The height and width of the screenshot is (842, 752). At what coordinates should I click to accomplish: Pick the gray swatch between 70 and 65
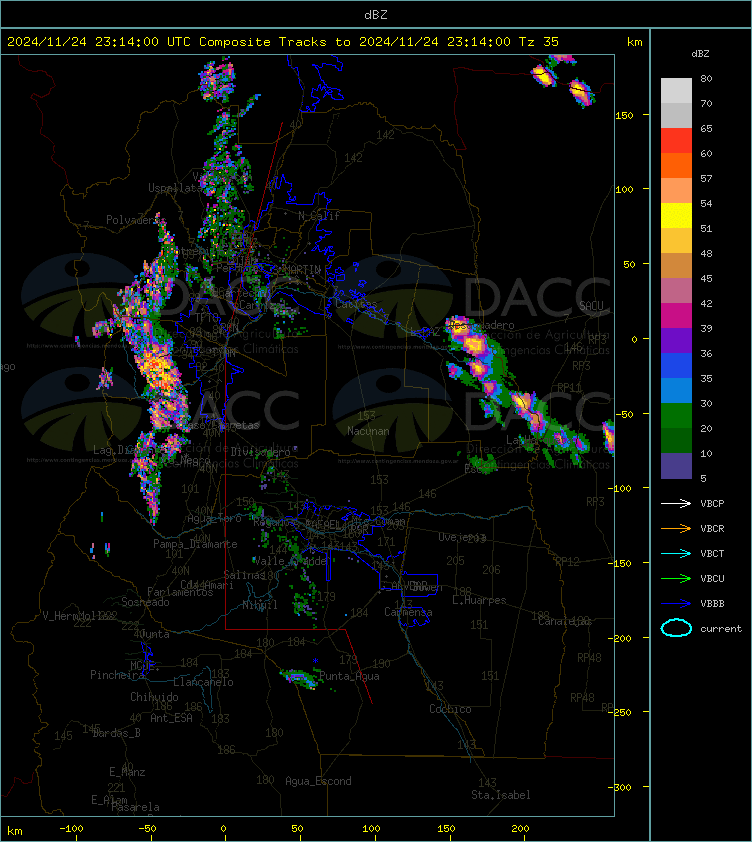click(676, 115)
